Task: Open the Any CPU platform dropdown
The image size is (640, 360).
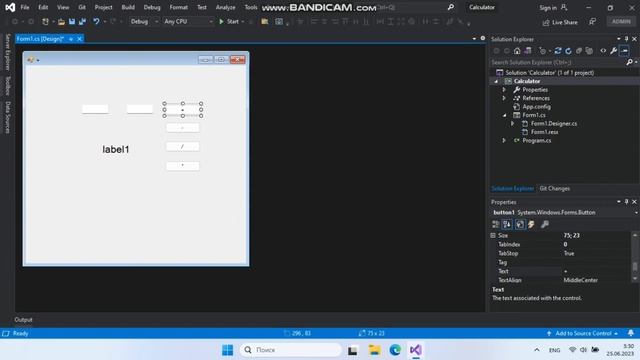Action: (188, 22)
